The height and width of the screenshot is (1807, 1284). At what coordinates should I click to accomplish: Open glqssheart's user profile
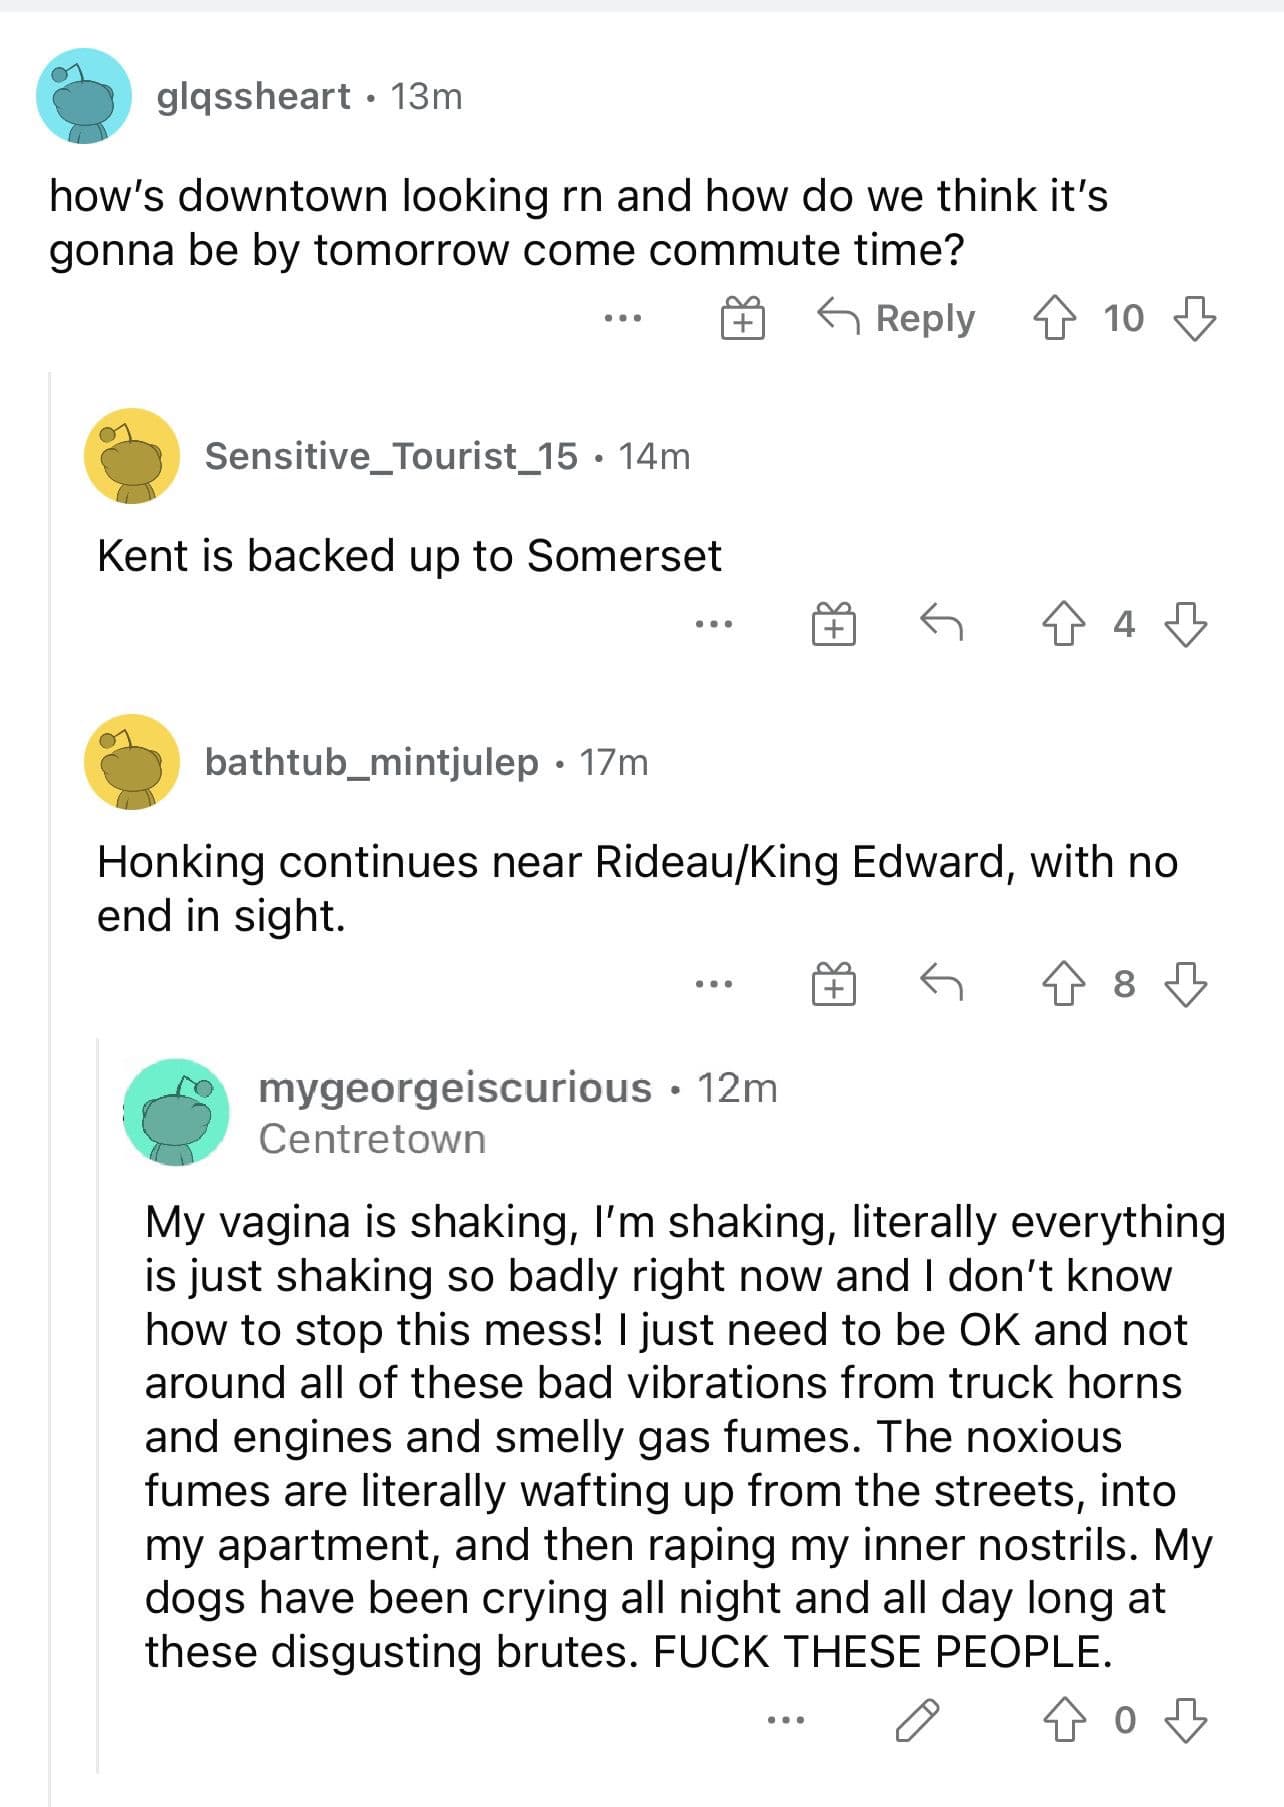253,97
